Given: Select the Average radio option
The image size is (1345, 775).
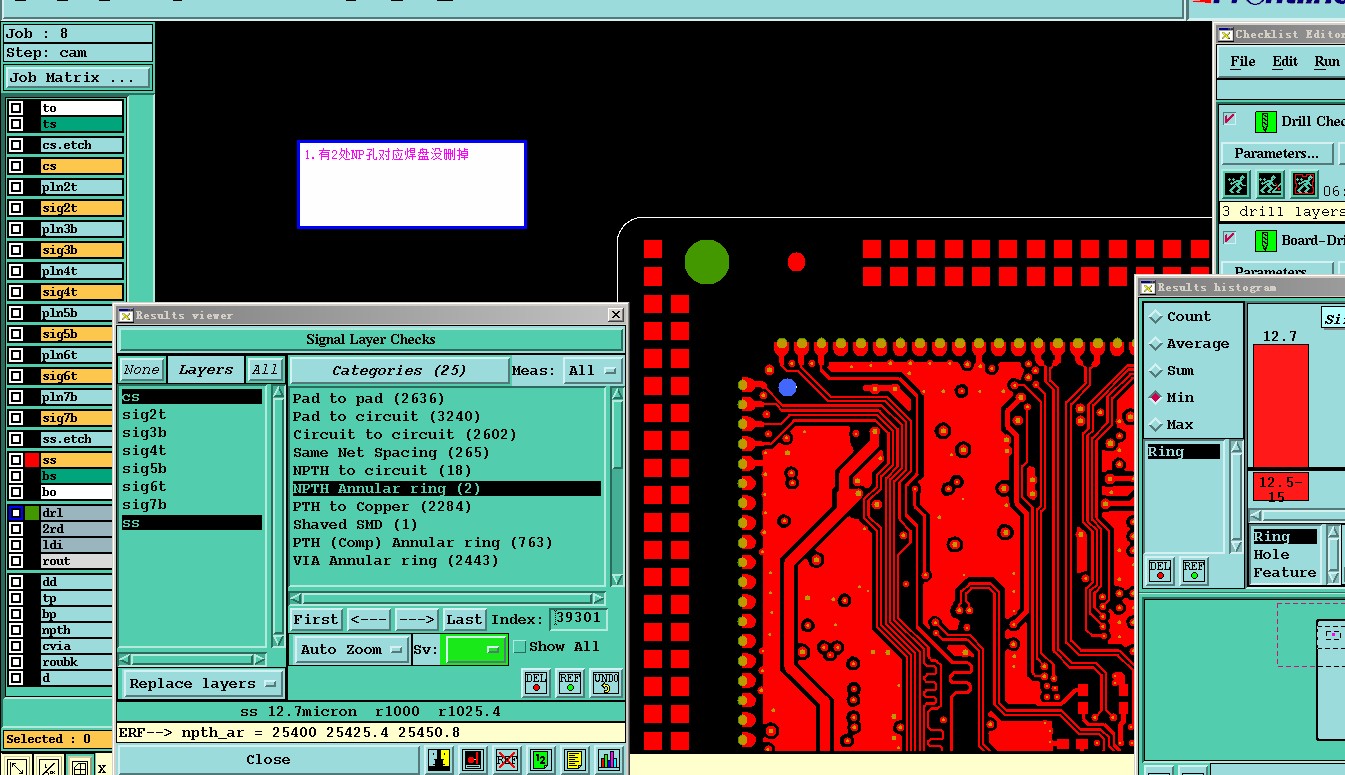Looking at the screenshot, I should 1156,343.
